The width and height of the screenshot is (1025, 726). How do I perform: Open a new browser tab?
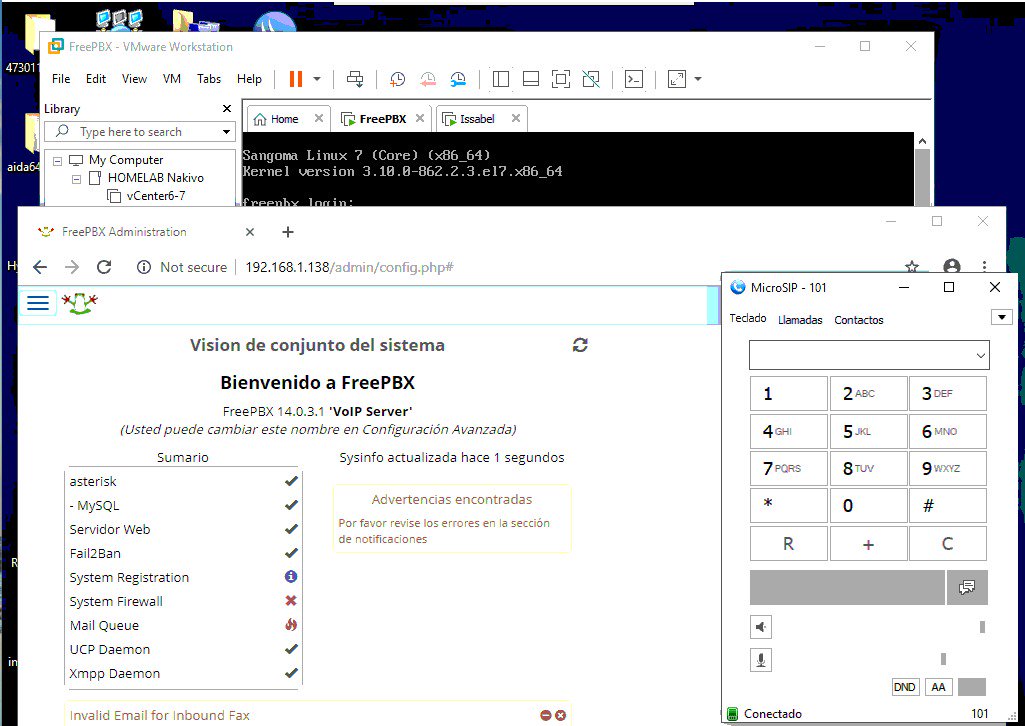(288, 232)
